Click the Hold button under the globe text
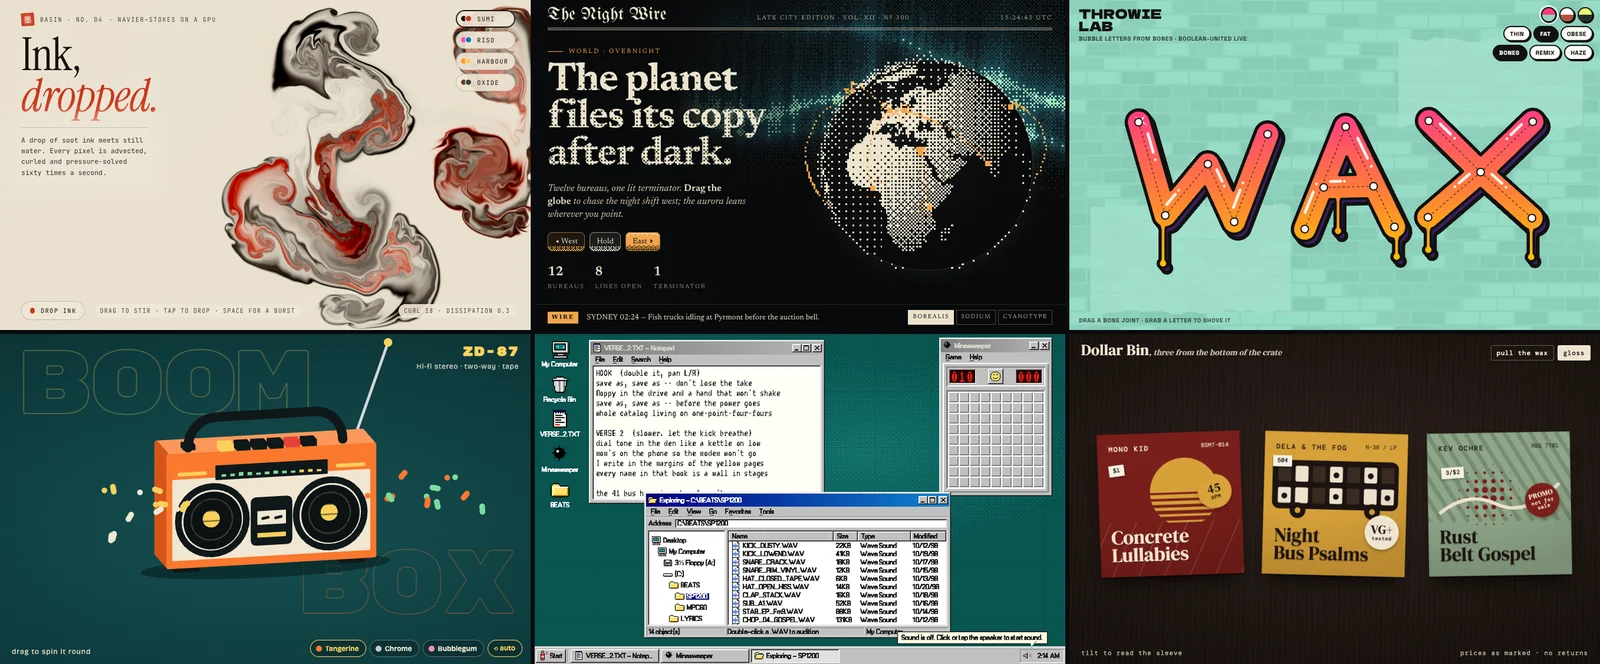1600x664 pixels. [x=605, y=241]
